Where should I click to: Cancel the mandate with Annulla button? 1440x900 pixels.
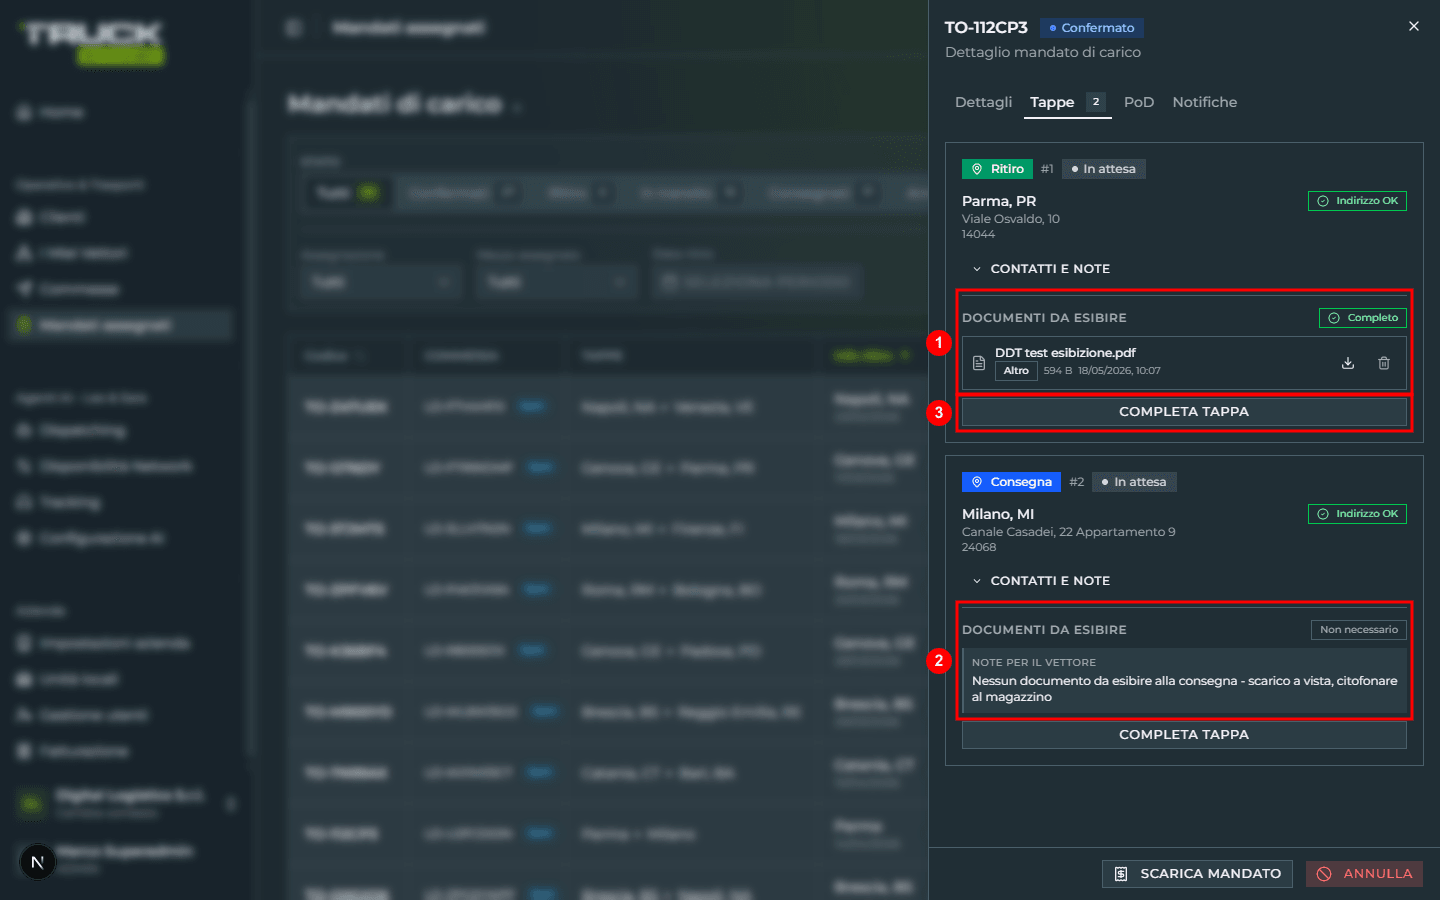point(1364,874)
